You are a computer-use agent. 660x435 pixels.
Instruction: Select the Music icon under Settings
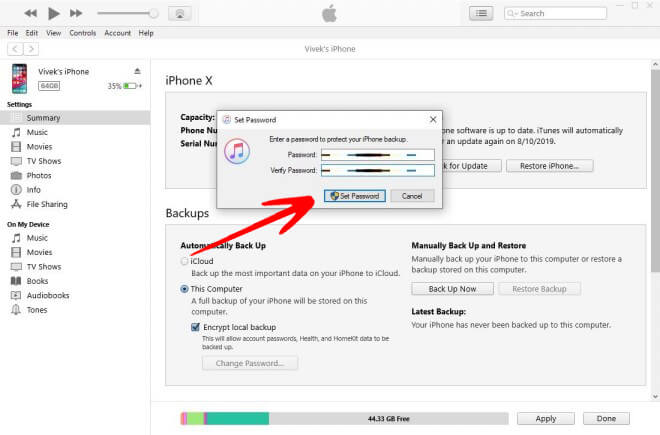16,132
